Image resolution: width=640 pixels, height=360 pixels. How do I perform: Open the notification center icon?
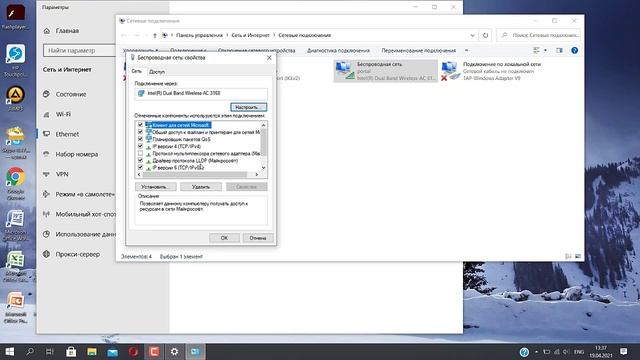click(624, 351)
